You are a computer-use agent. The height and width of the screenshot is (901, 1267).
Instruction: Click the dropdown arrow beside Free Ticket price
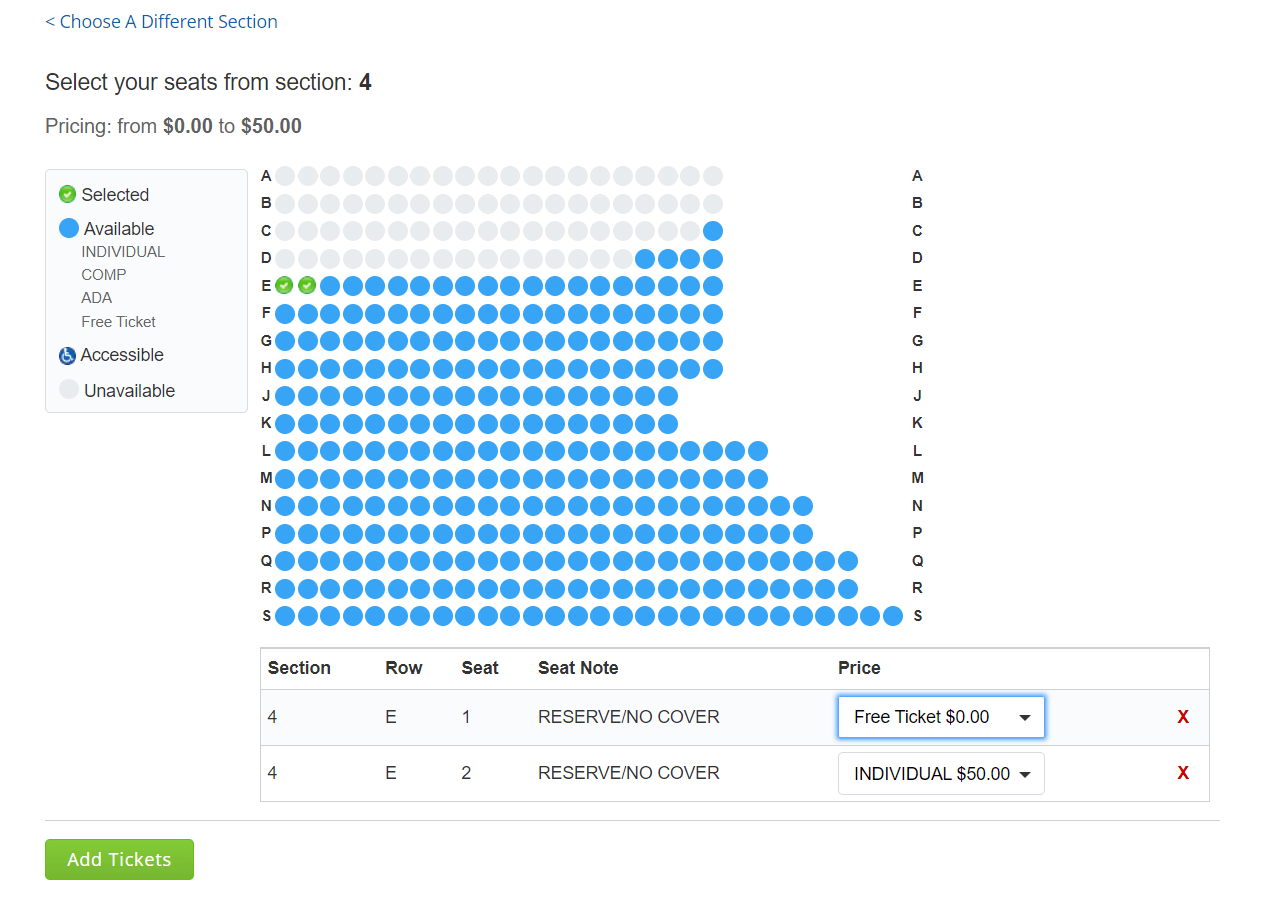coord(1025,717)
